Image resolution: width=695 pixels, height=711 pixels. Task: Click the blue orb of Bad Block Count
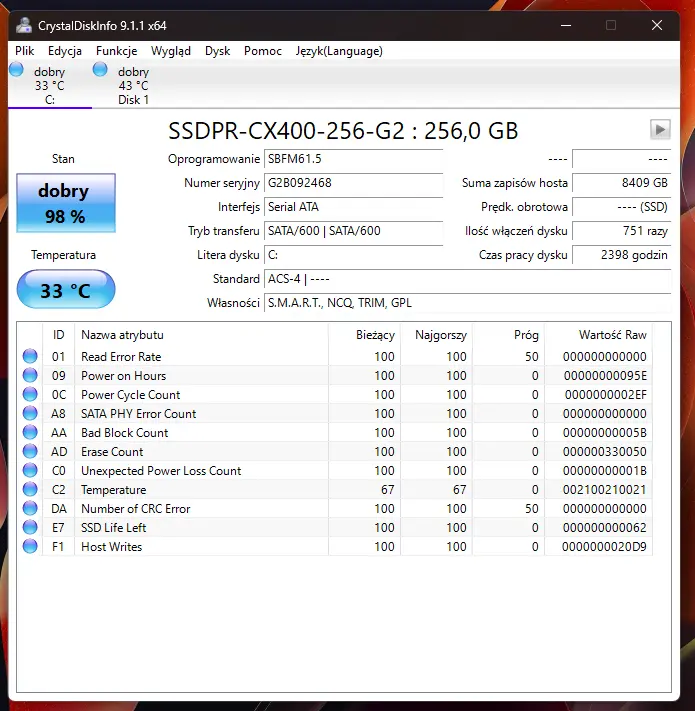point(30,433)
